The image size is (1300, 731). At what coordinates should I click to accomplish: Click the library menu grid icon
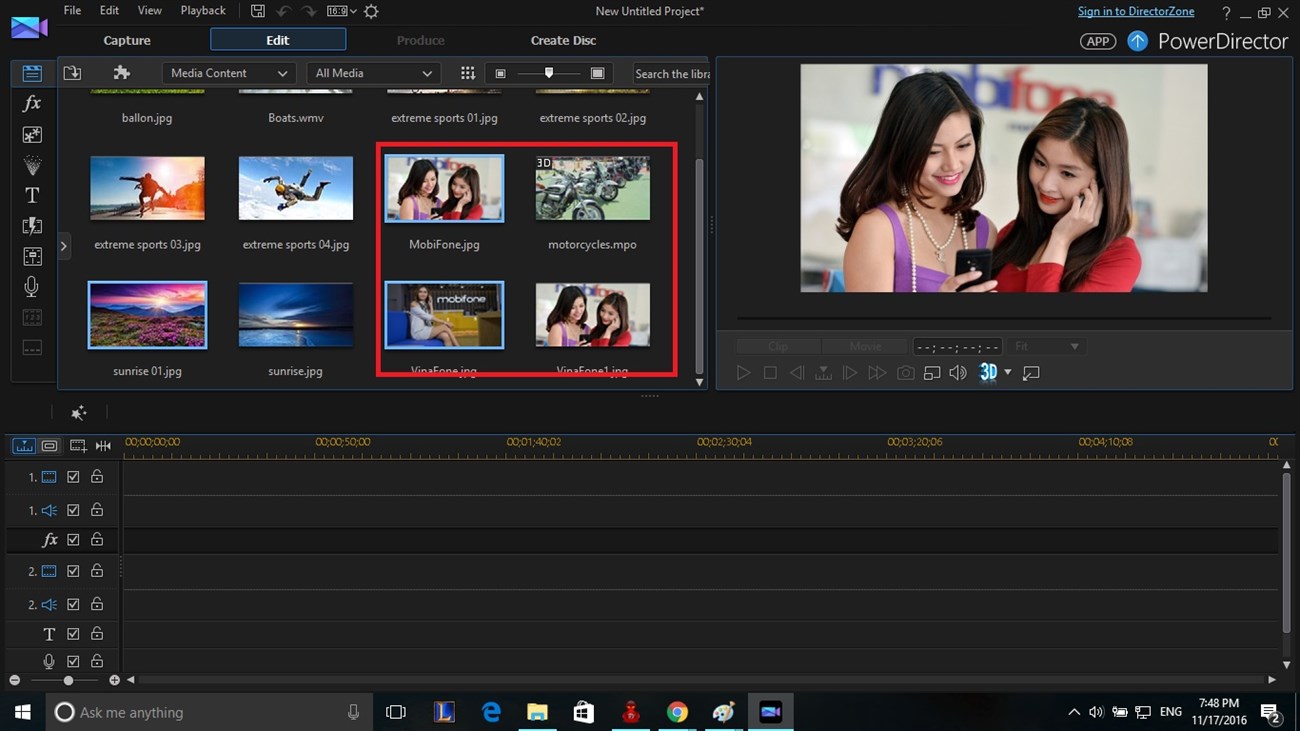tap(467, 73)
